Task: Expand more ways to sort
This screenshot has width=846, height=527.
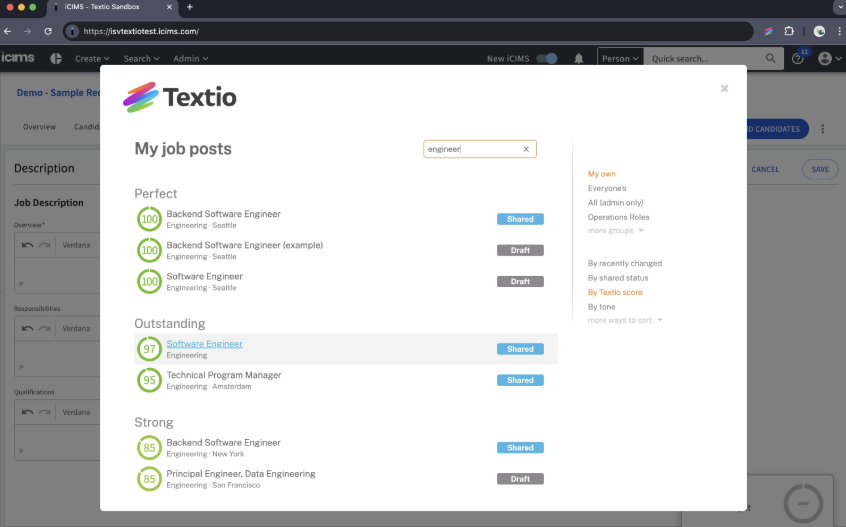Action: coord(625,320)
